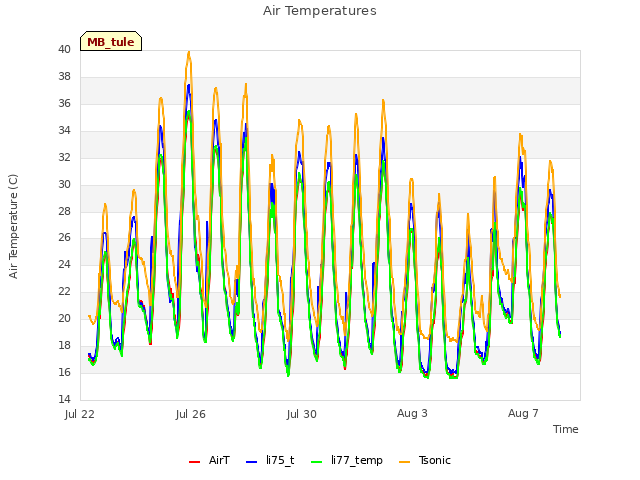Toggle the Tsonic legend entry
Image resolution: width=640 pixels, height=480 pixels.
click(x=425, y=460)
